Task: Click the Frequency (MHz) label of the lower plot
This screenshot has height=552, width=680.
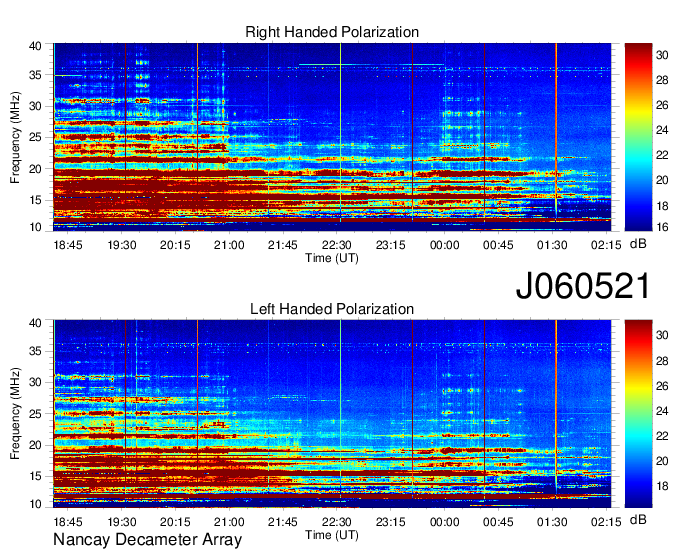Action: pos(15,414)
